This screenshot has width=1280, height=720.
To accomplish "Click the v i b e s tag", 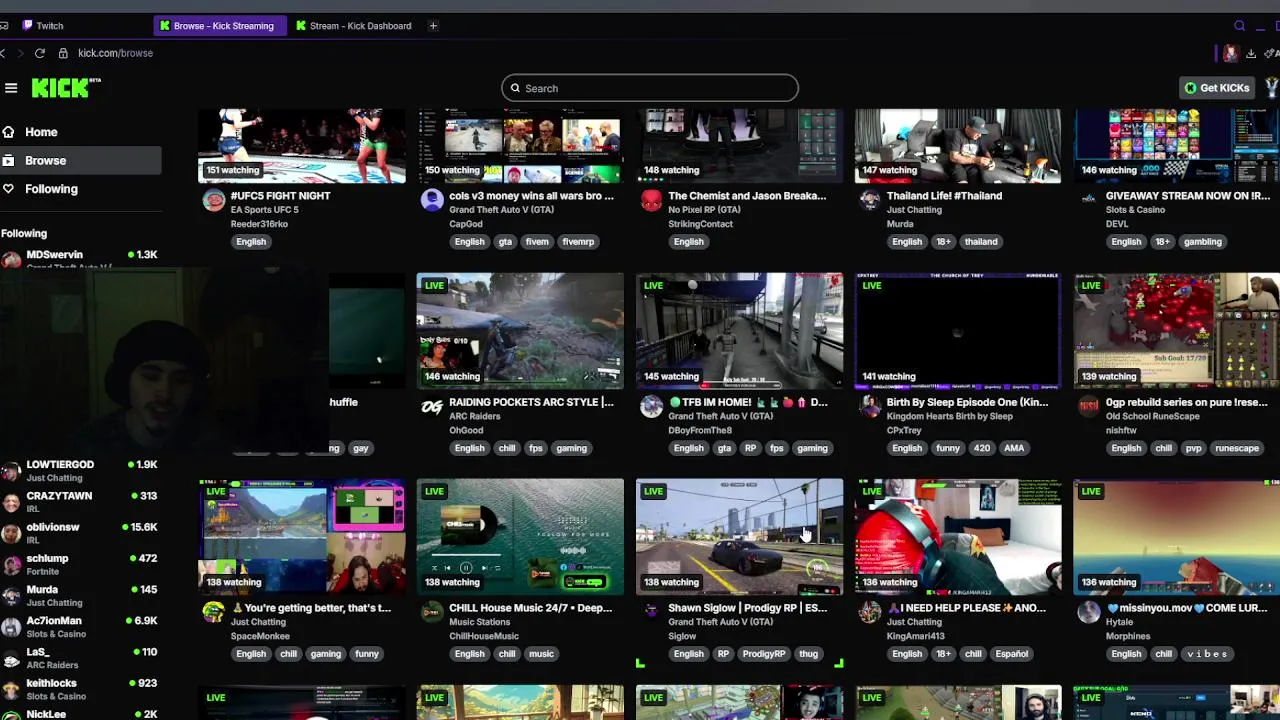I will coord(1206,654).
